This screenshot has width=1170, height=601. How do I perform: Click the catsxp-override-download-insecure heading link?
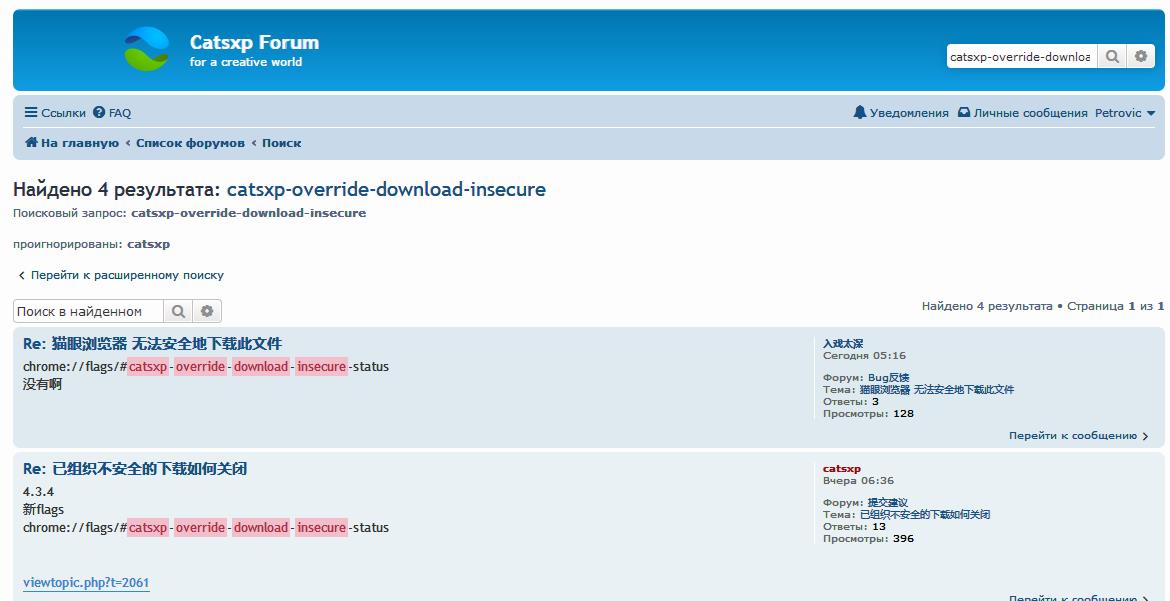(386, 190)
